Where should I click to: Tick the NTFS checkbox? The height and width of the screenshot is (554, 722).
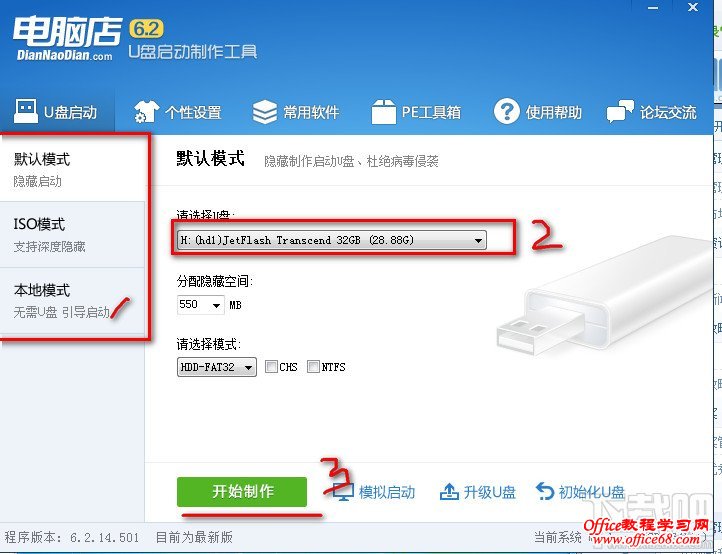(x=313, y=367)
